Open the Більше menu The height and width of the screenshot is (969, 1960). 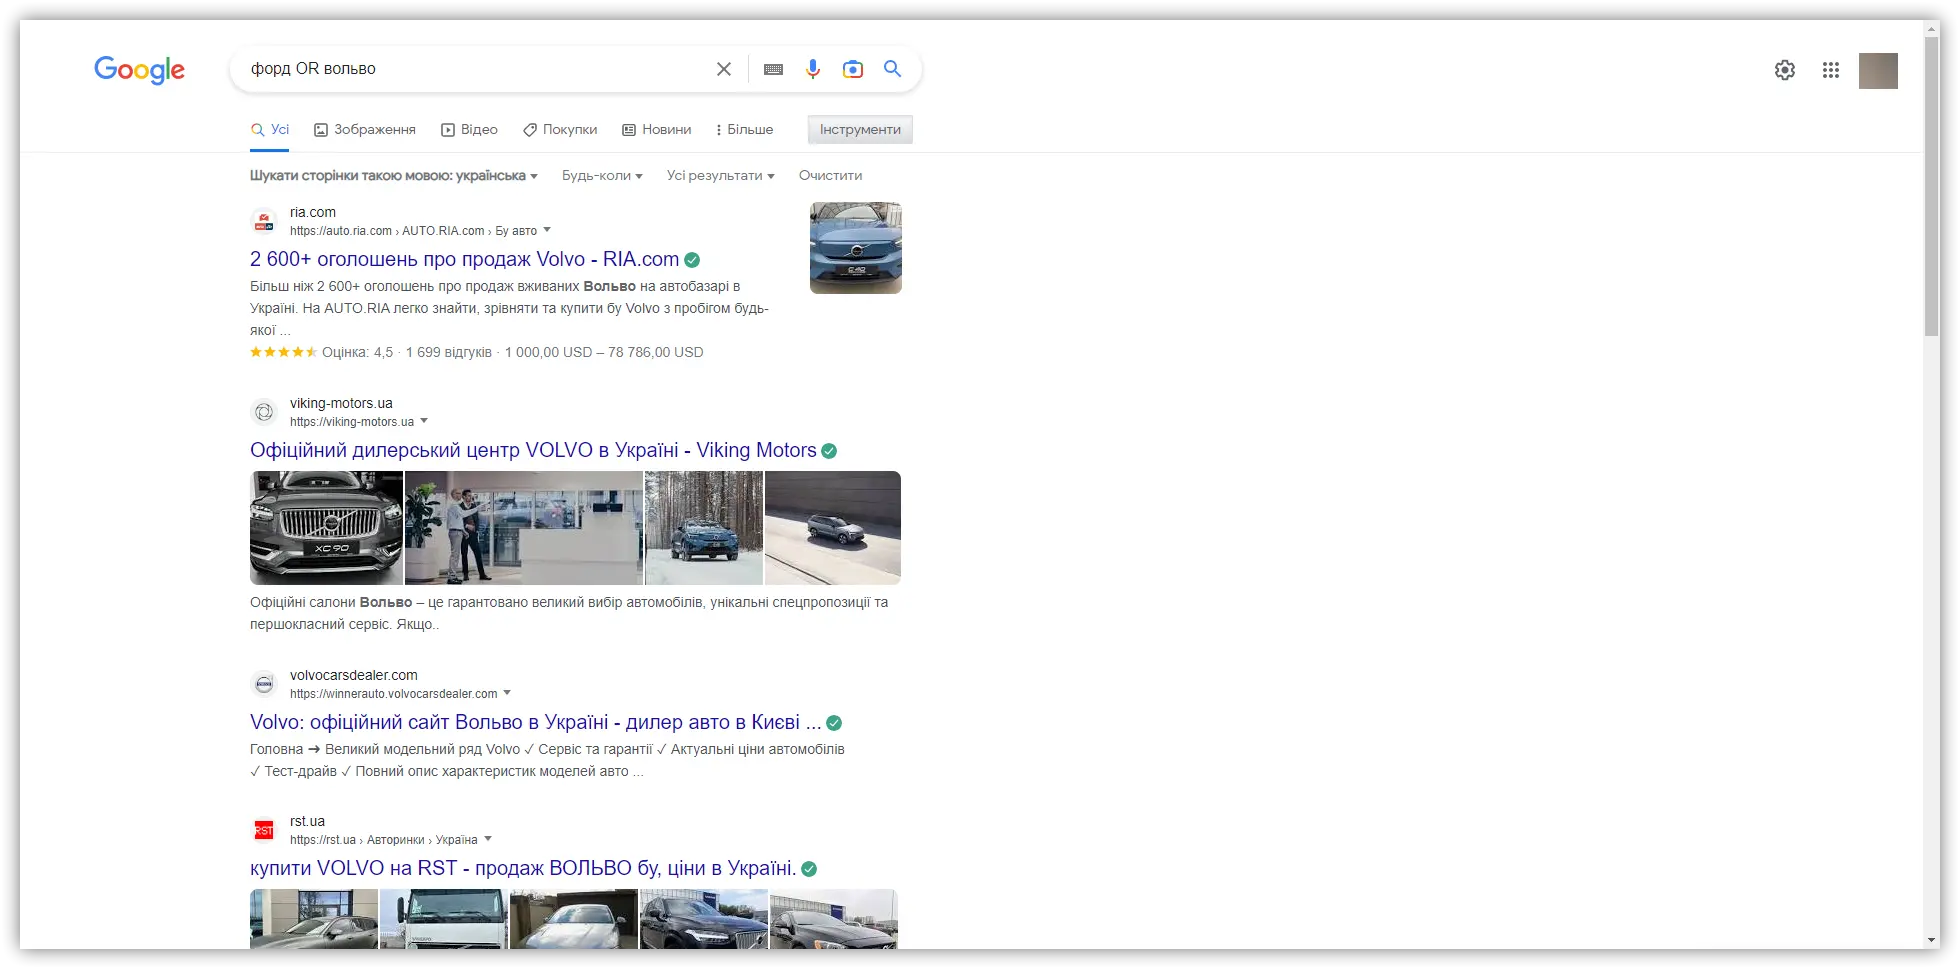(745, 130)
